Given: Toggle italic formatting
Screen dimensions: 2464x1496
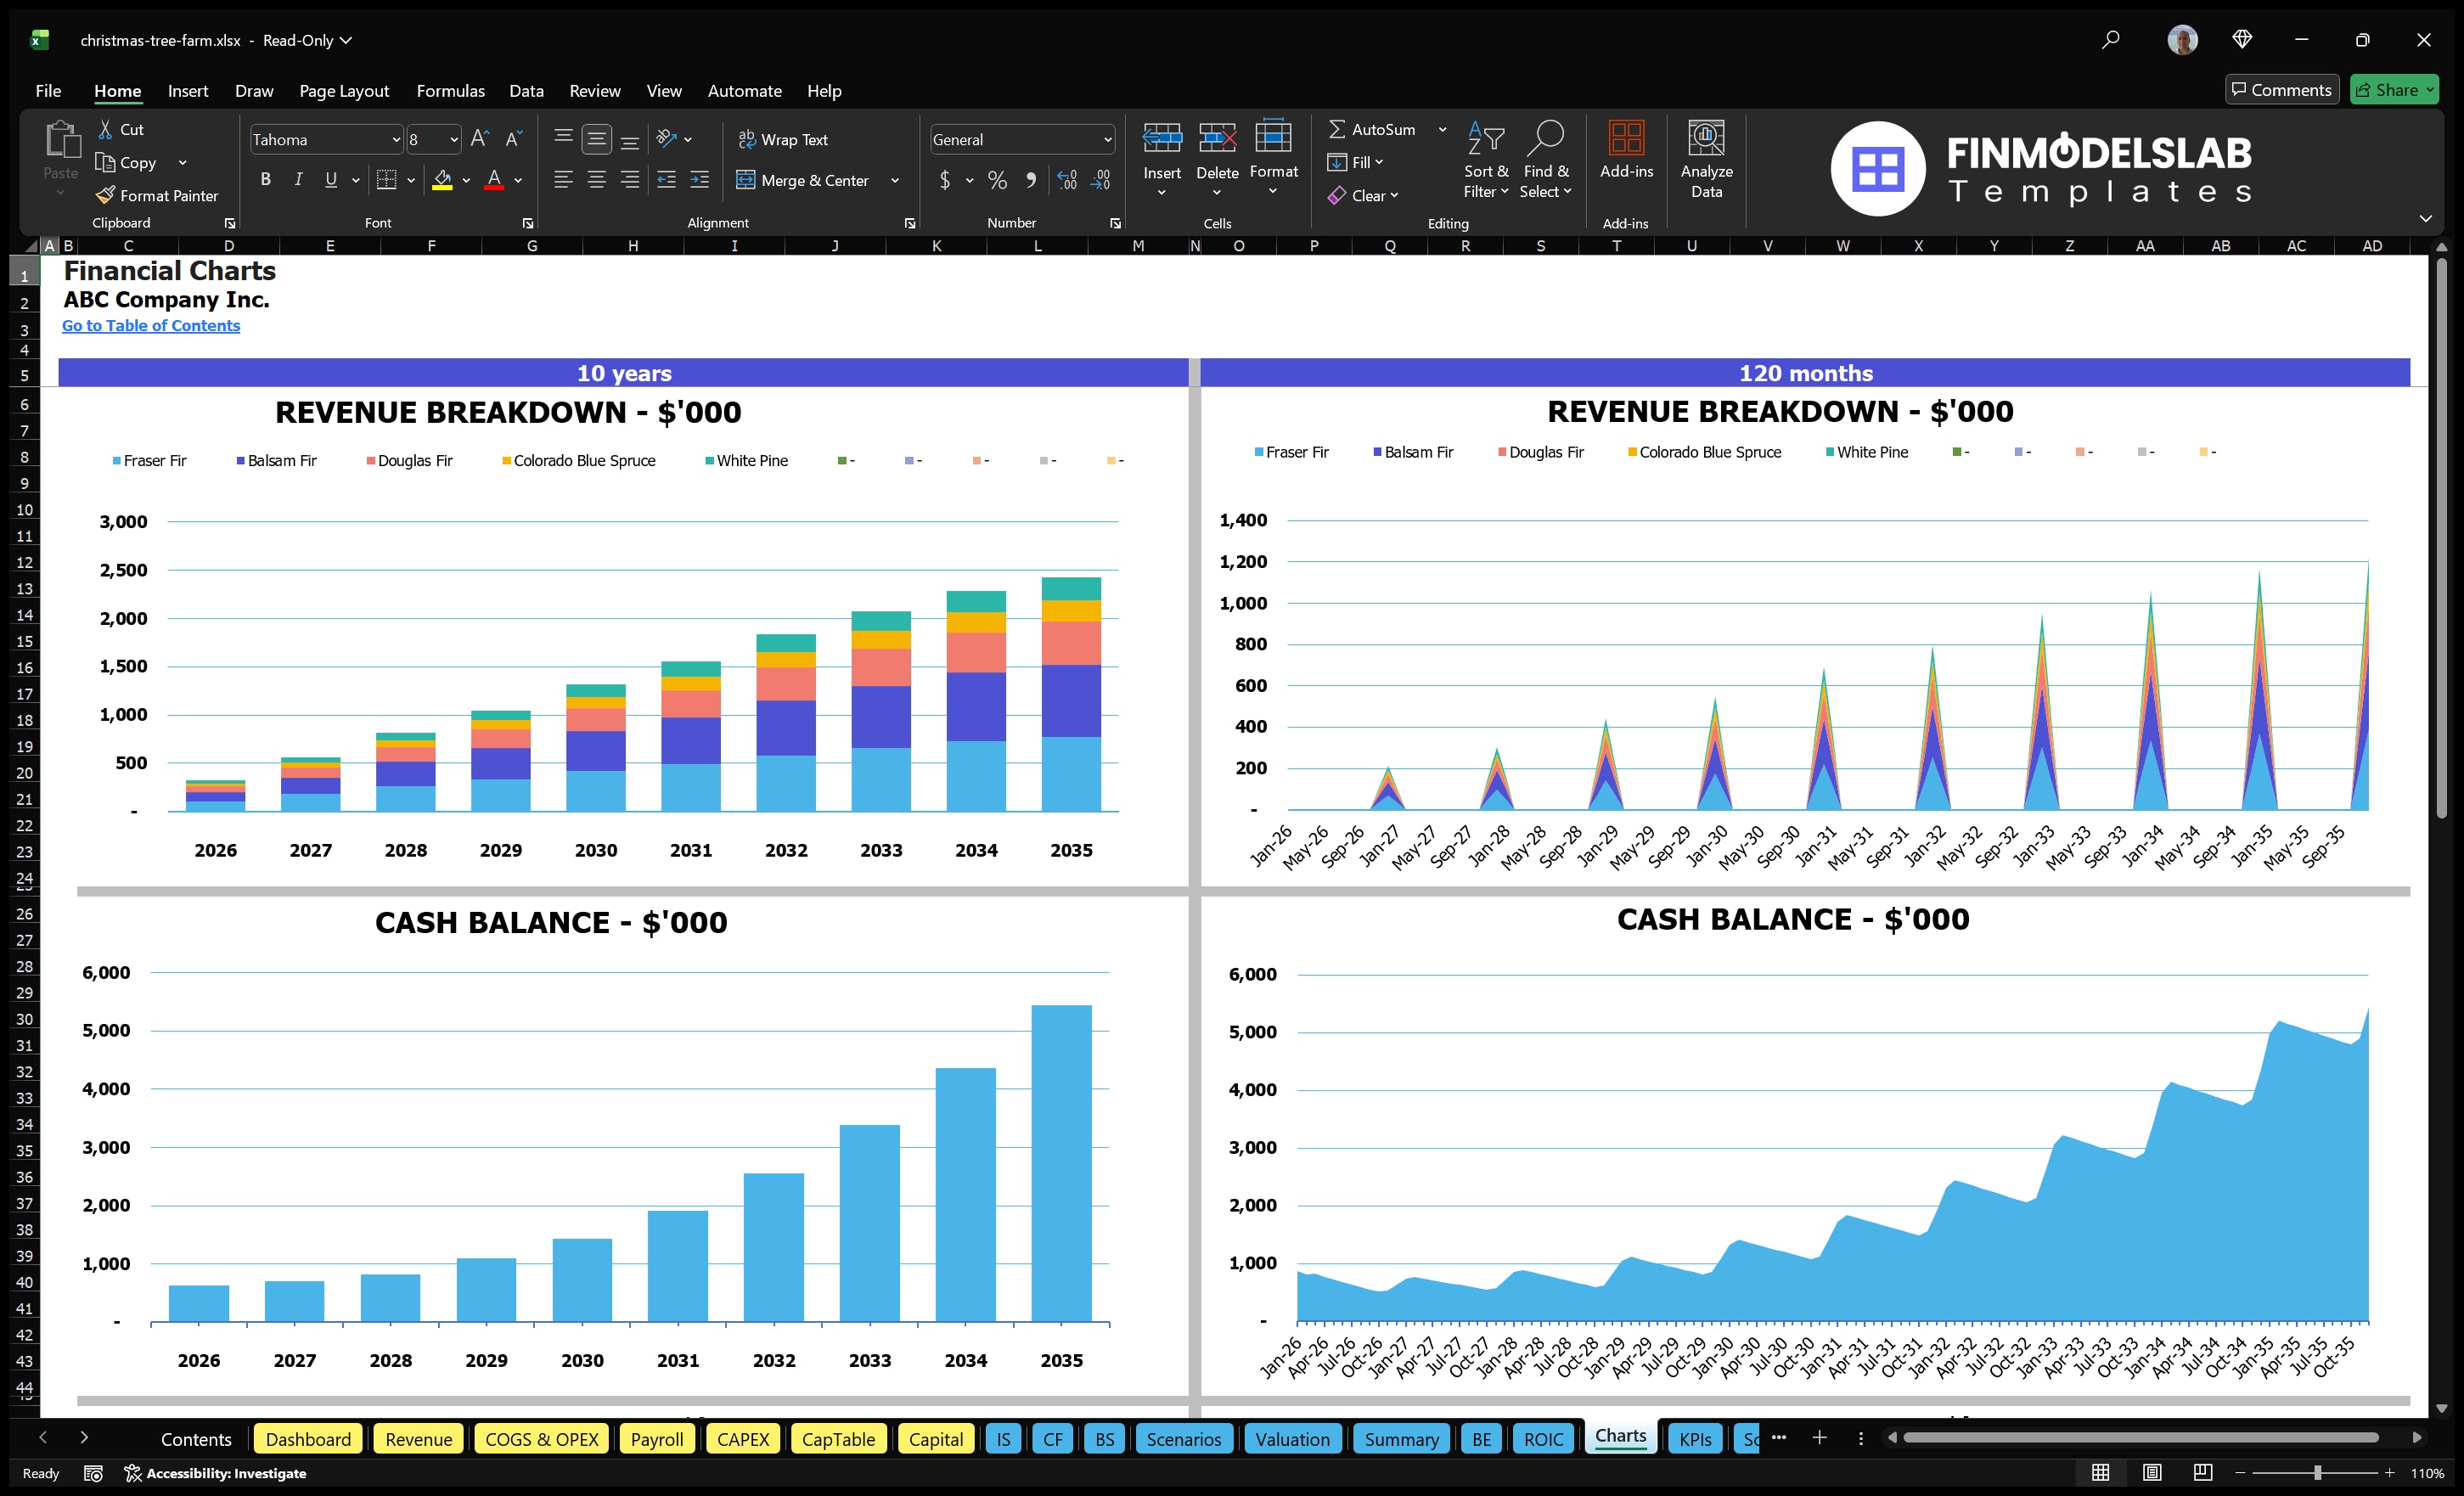Looking at the screenshot, I should point(298,179).
